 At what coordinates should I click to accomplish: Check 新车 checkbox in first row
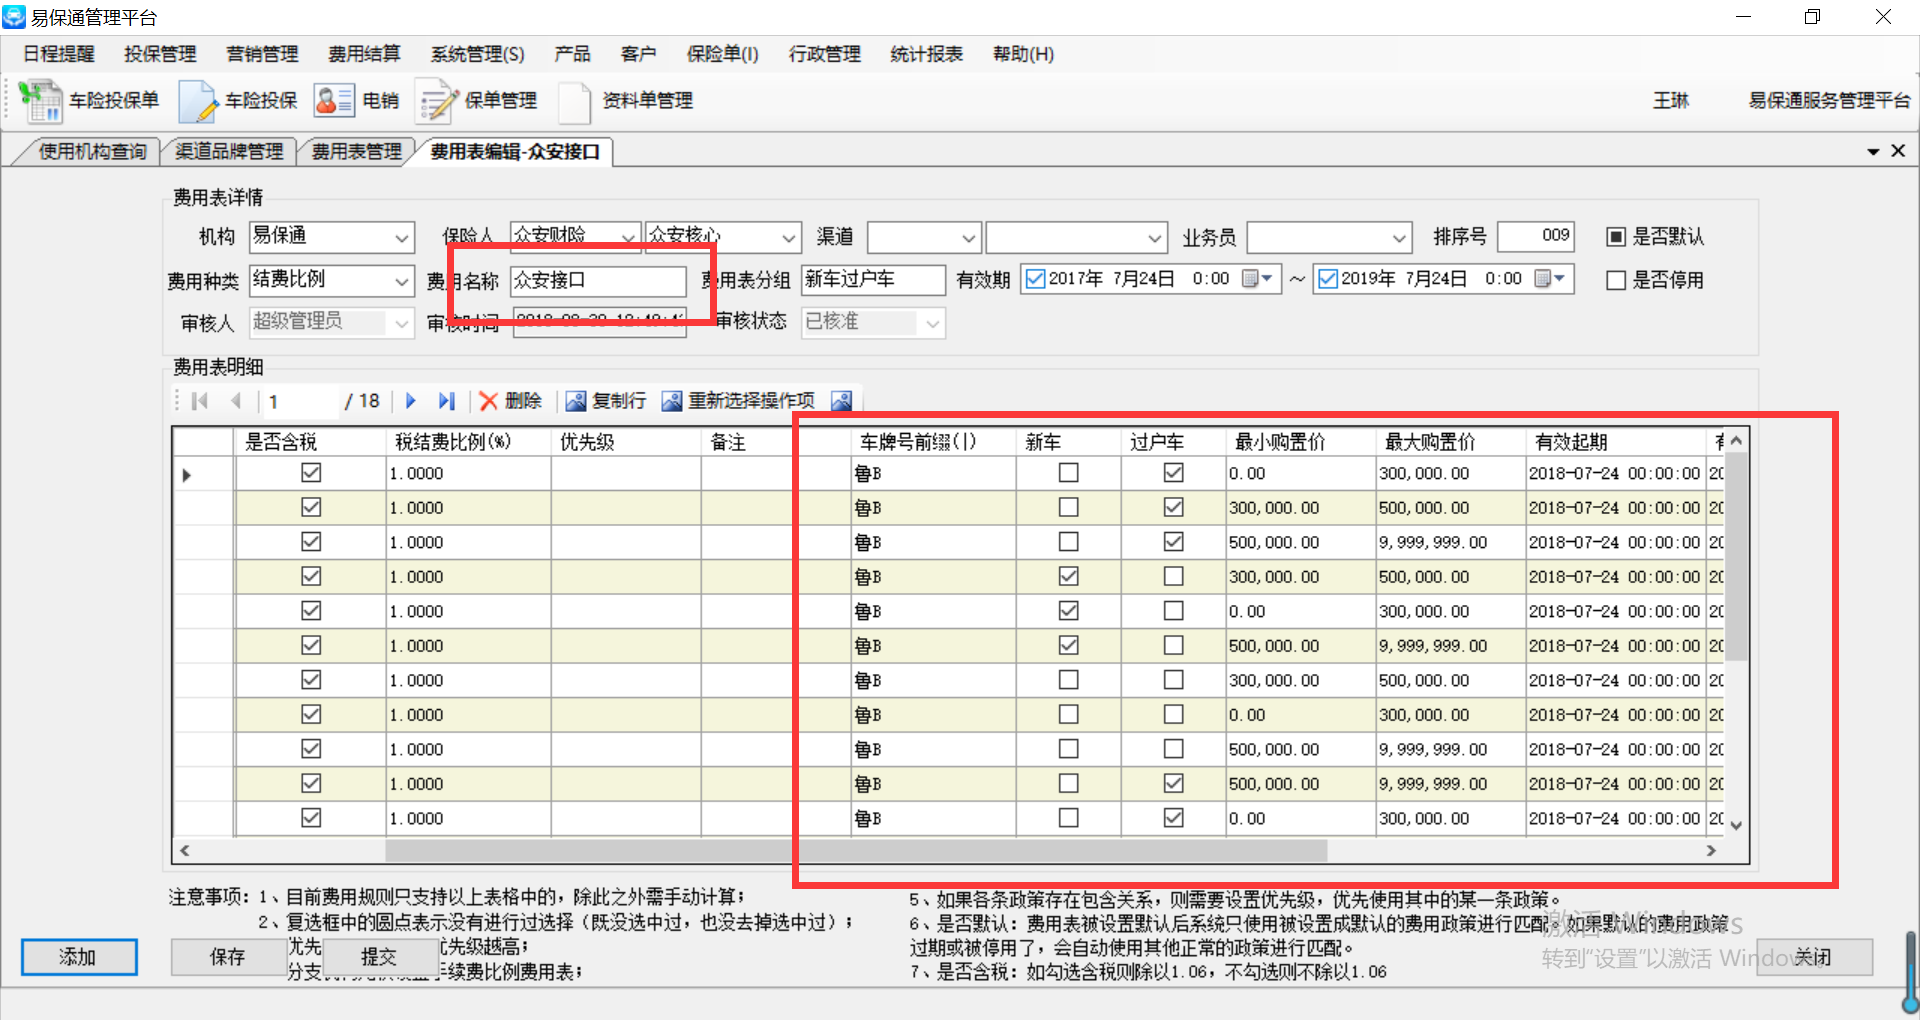pyautogui.click(x=1068, y=473)
